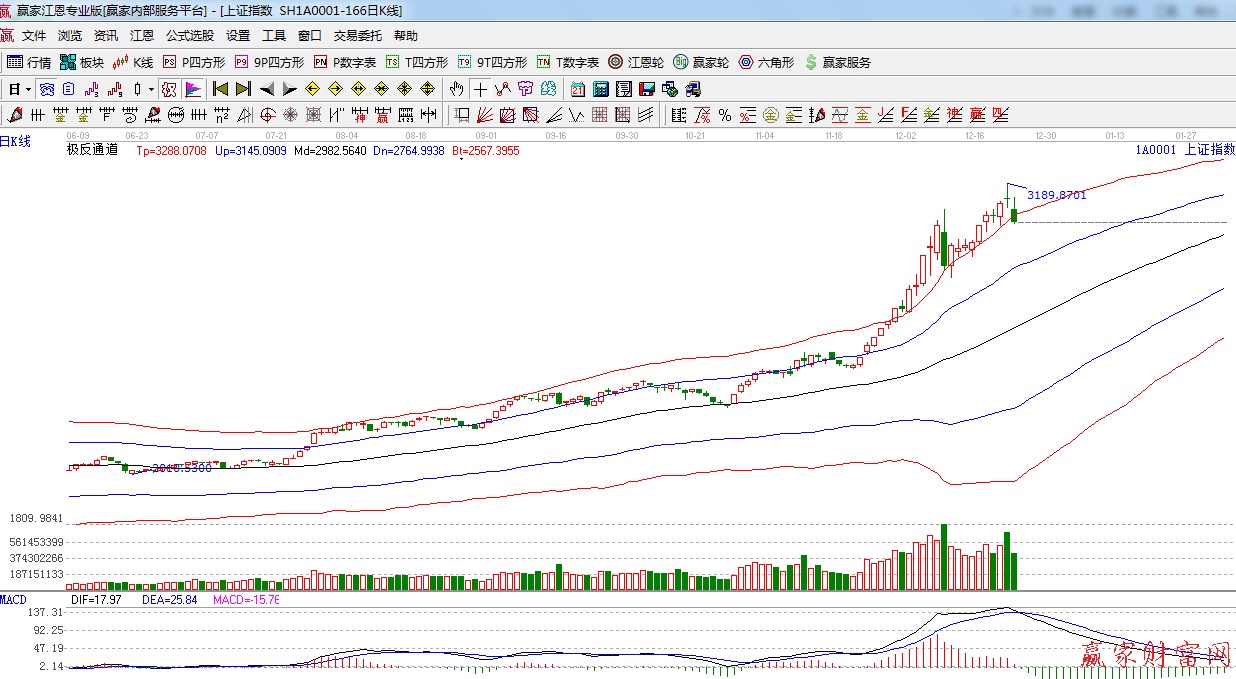Click the 极反通道 indicator label
Image resolution: width=1236 pixels, height=679 pixels.
[92, 151]
